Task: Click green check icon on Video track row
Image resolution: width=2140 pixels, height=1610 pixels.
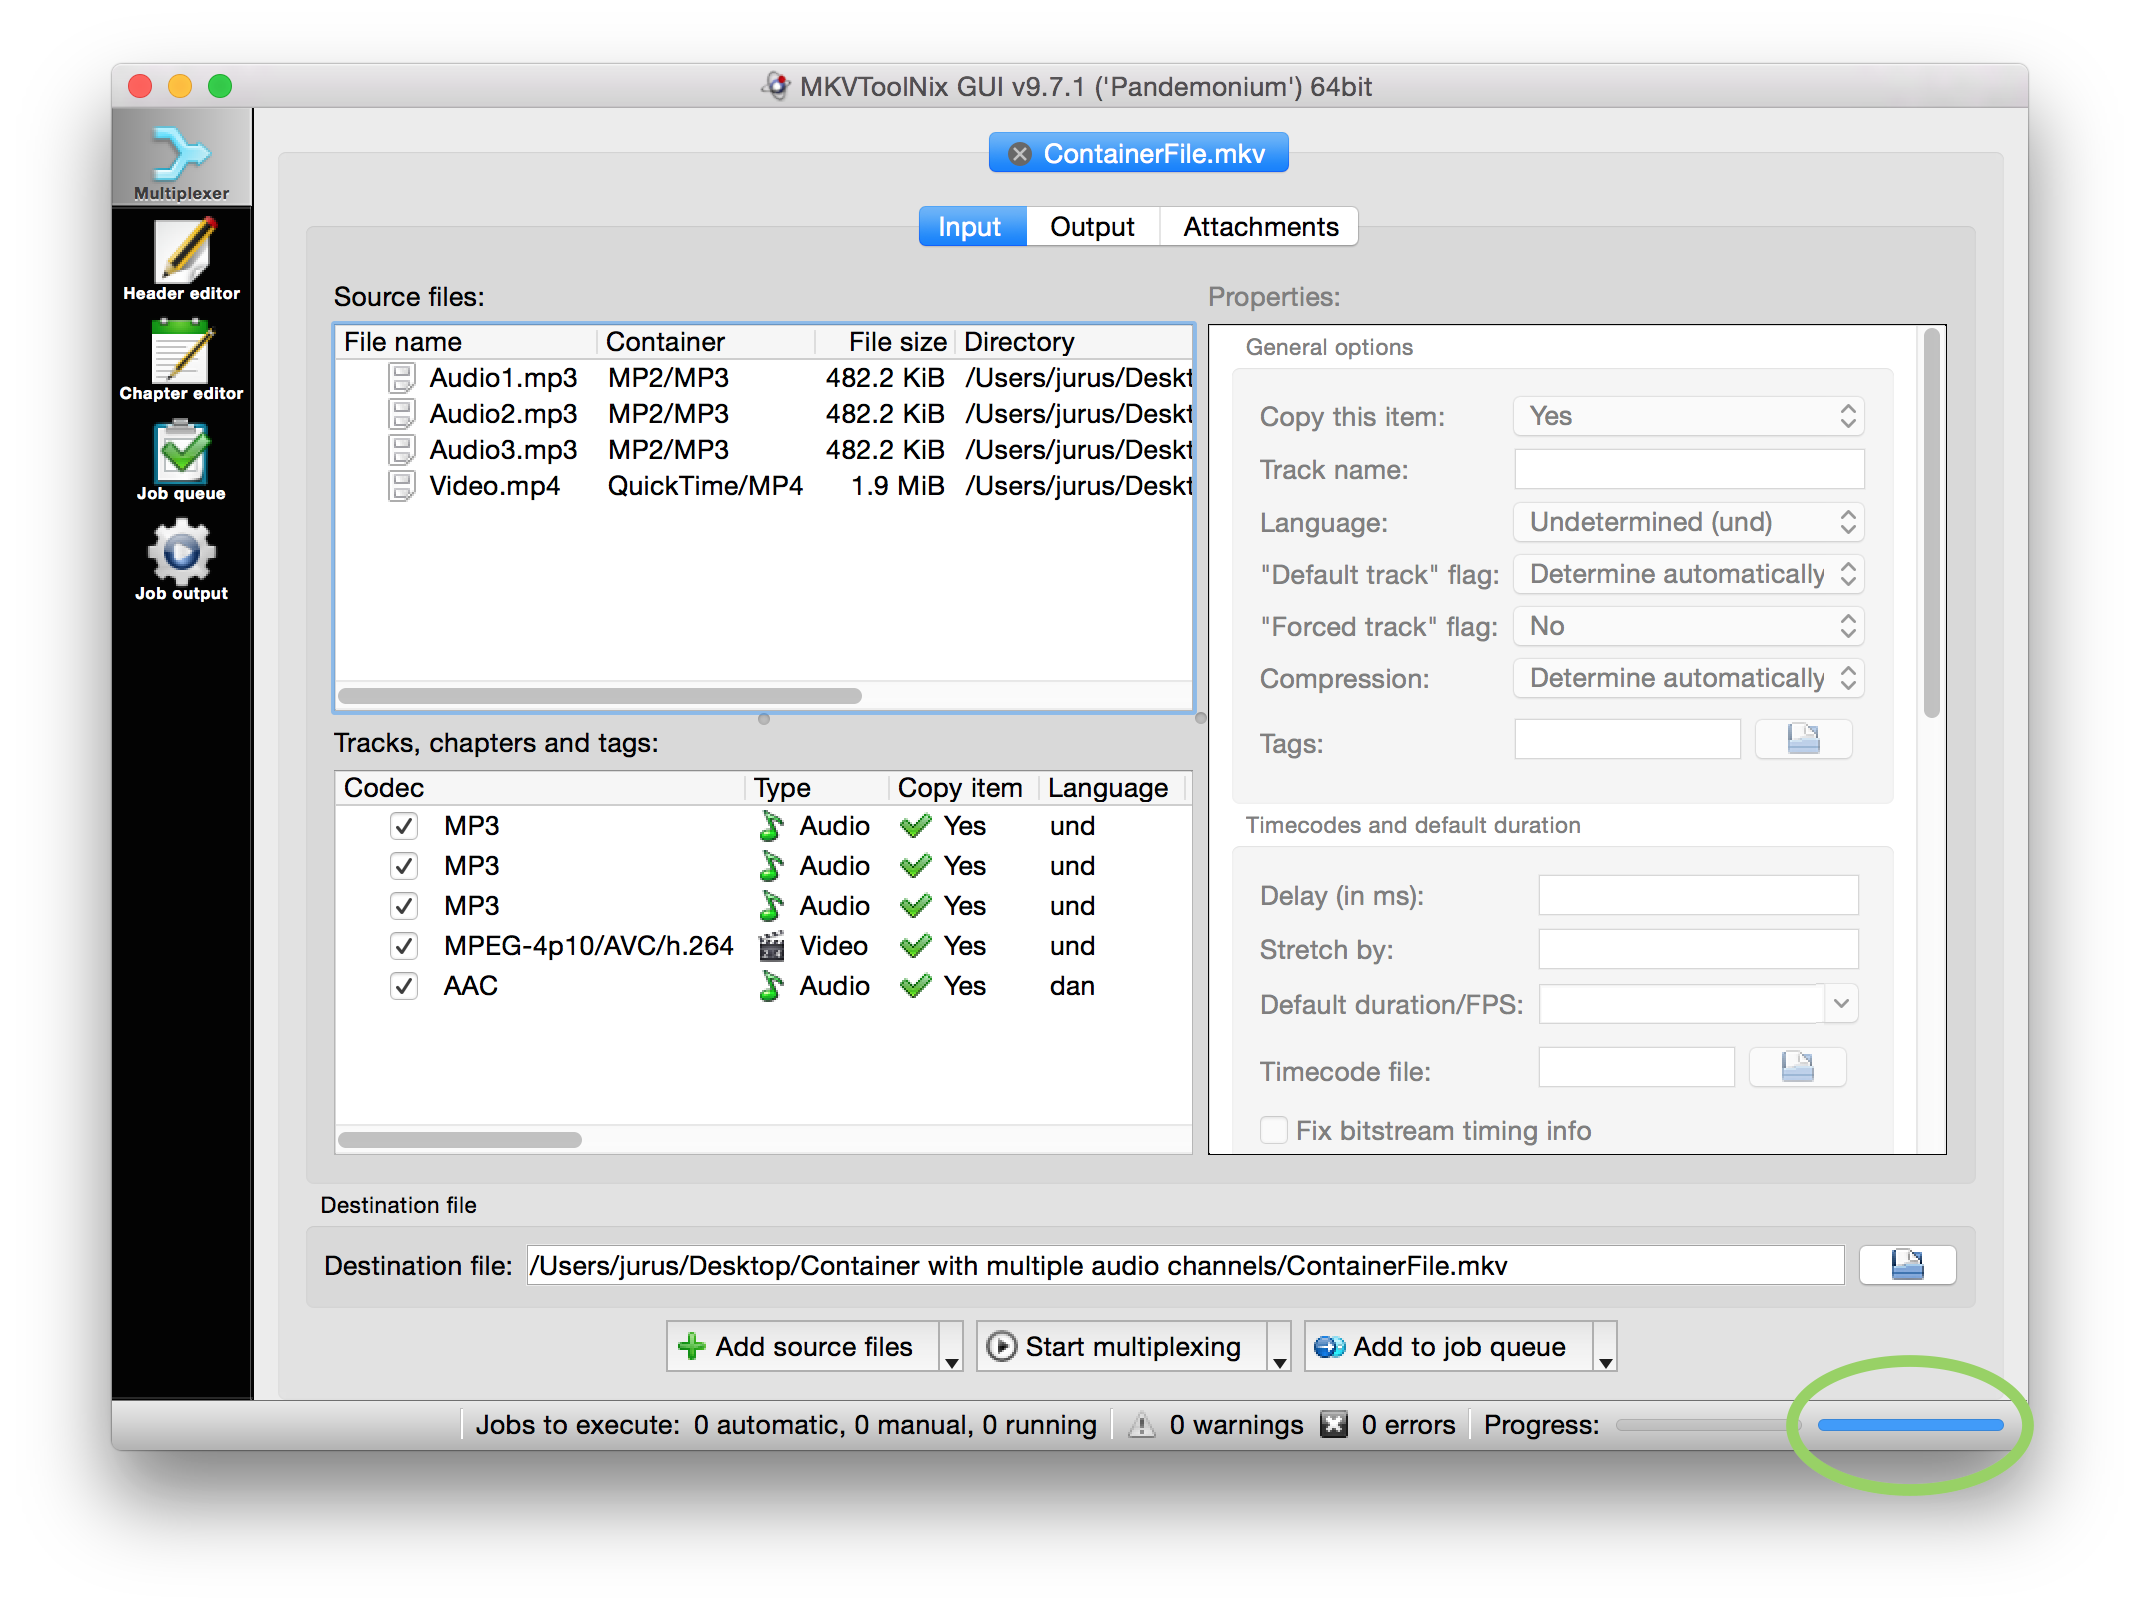Action: [x=915, y=946]
